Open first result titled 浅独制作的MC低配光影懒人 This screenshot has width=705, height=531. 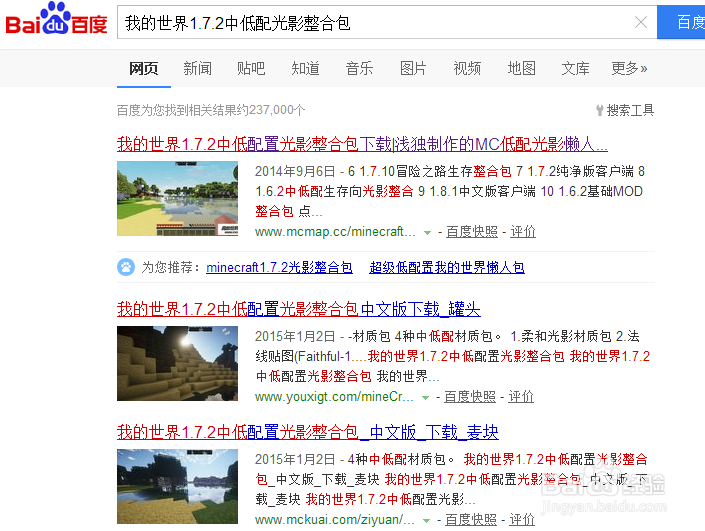(362, 144)
